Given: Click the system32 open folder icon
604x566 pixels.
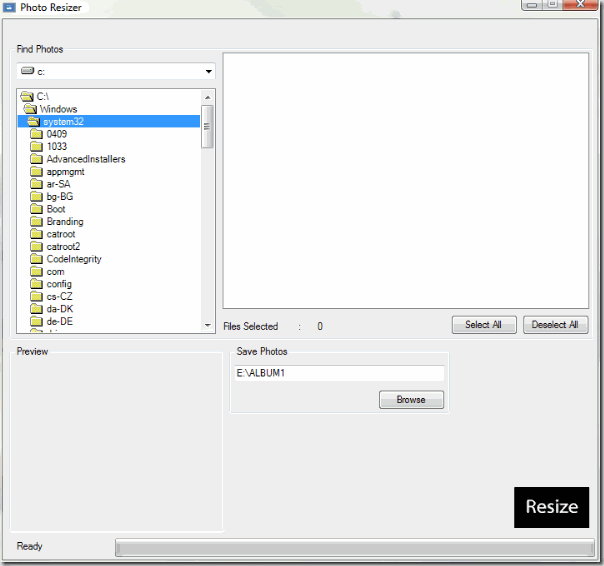Looking at the screenshot, I should point(34,122).
